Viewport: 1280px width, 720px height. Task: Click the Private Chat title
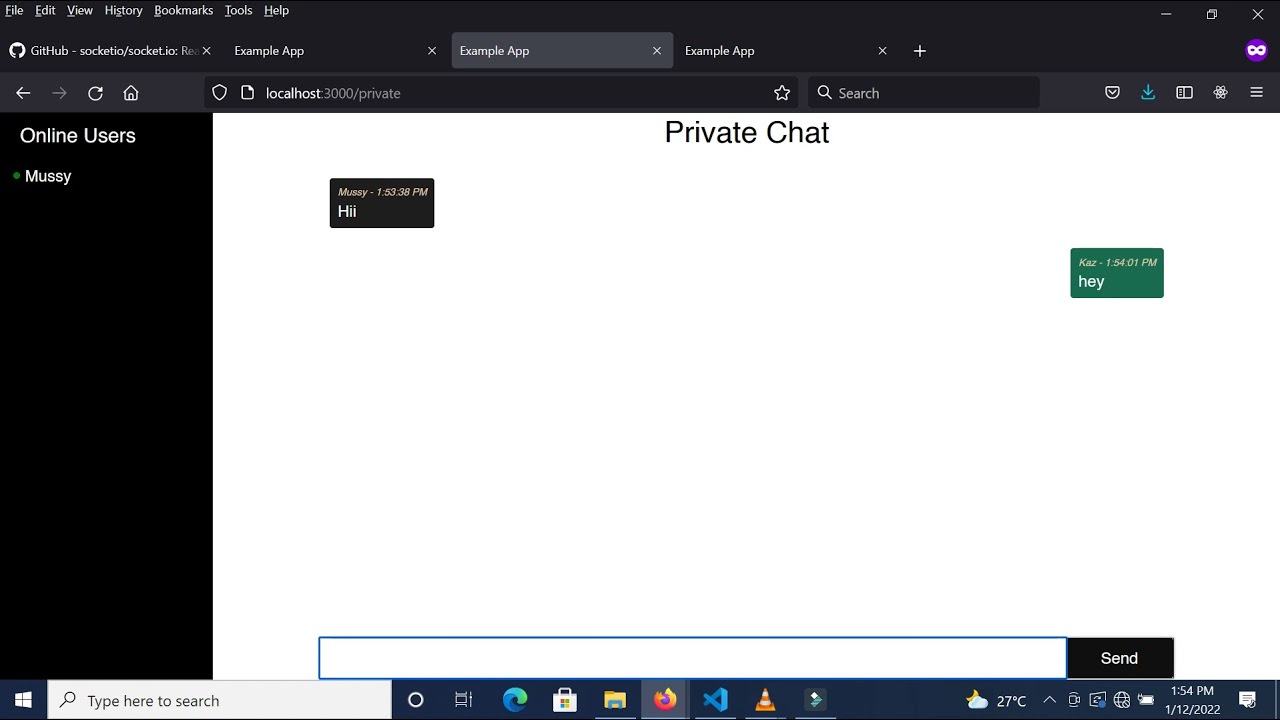(x=747, y=132)
